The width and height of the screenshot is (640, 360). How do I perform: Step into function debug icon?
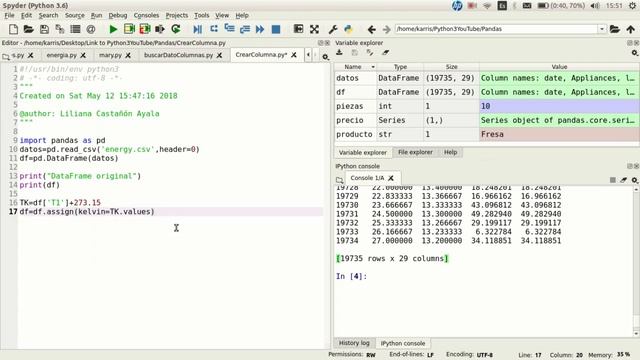[229, 29]
